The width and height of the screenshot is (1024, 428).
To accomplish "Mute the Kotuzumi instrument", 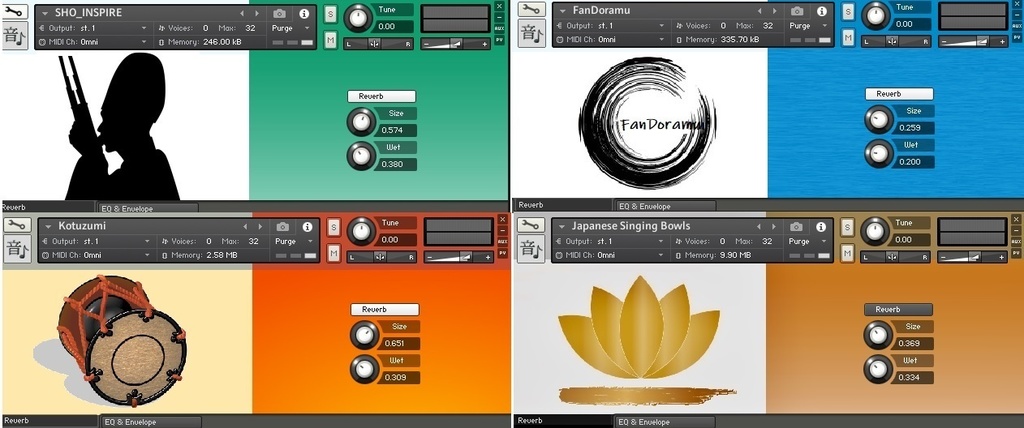I will click(x=334, y=253).
